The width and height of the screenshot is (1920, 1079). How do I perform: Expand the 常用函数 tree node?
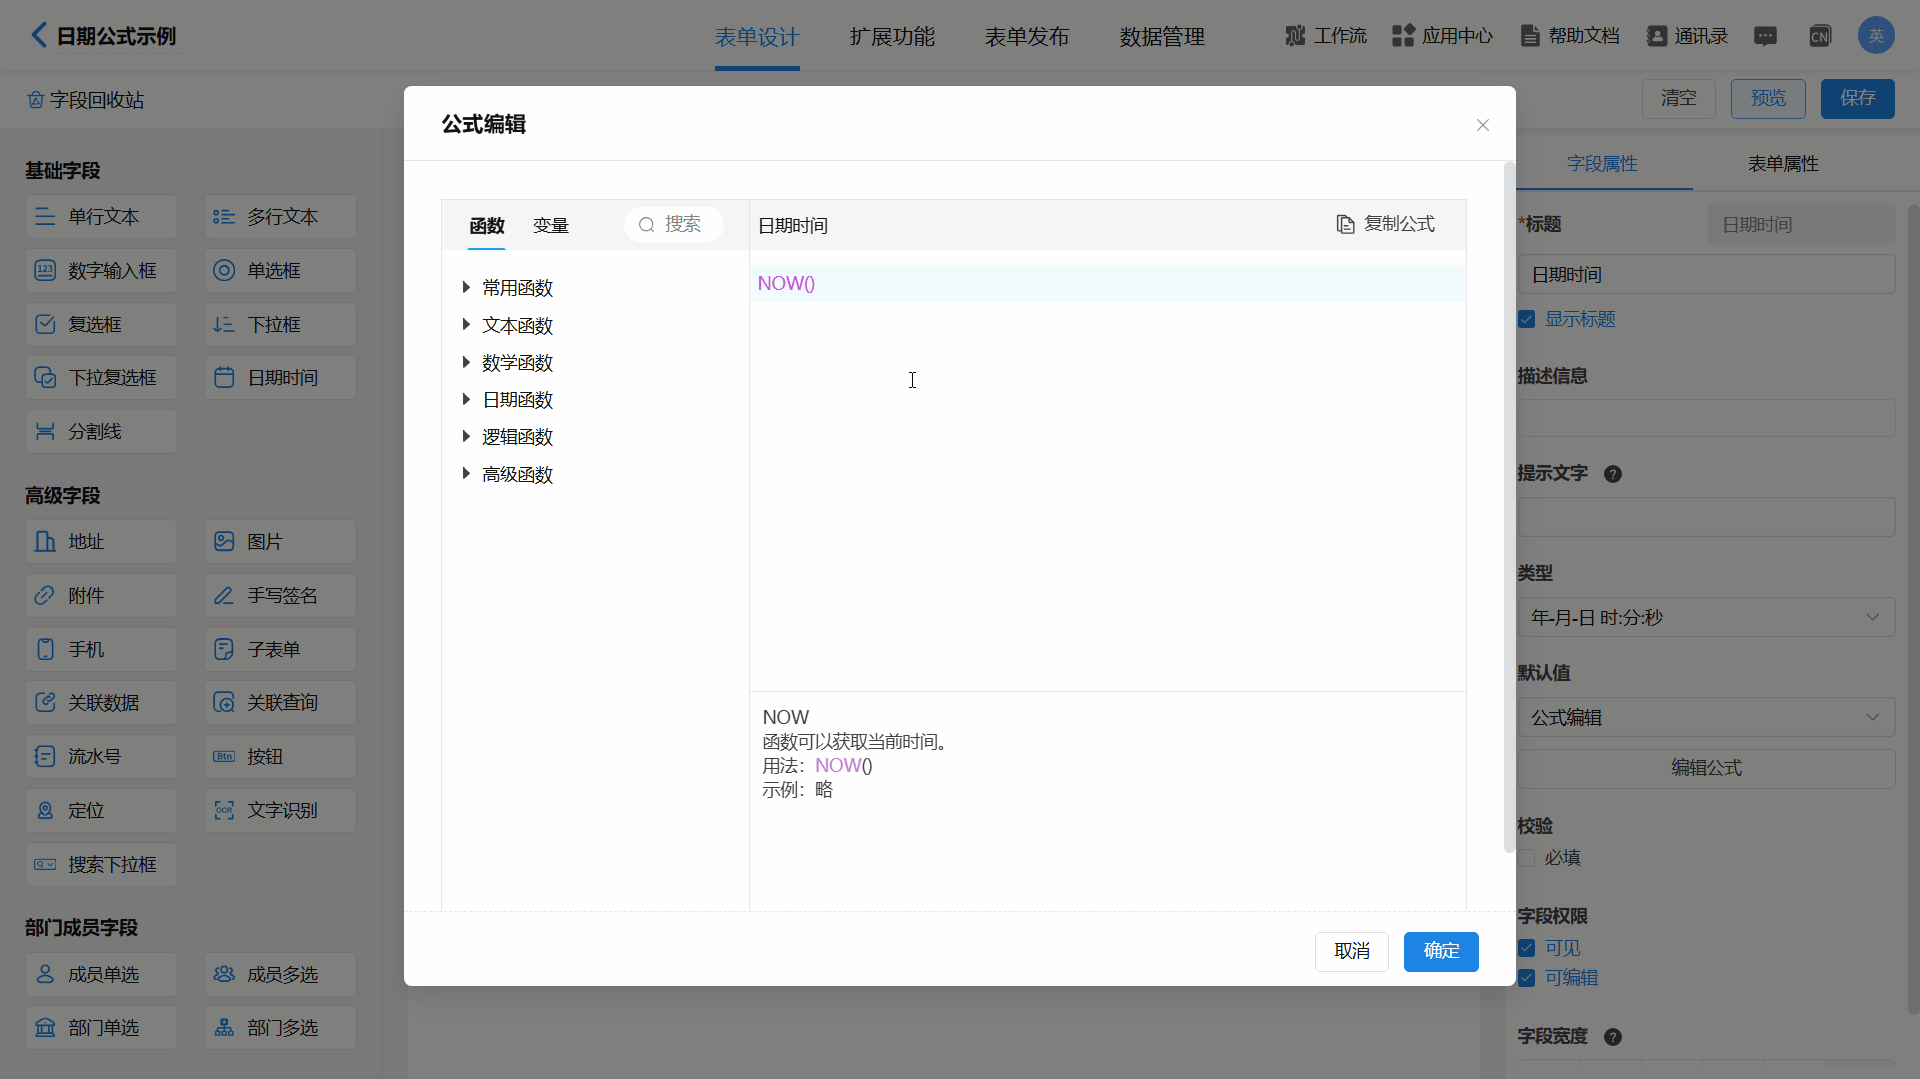tap(466, 287)
